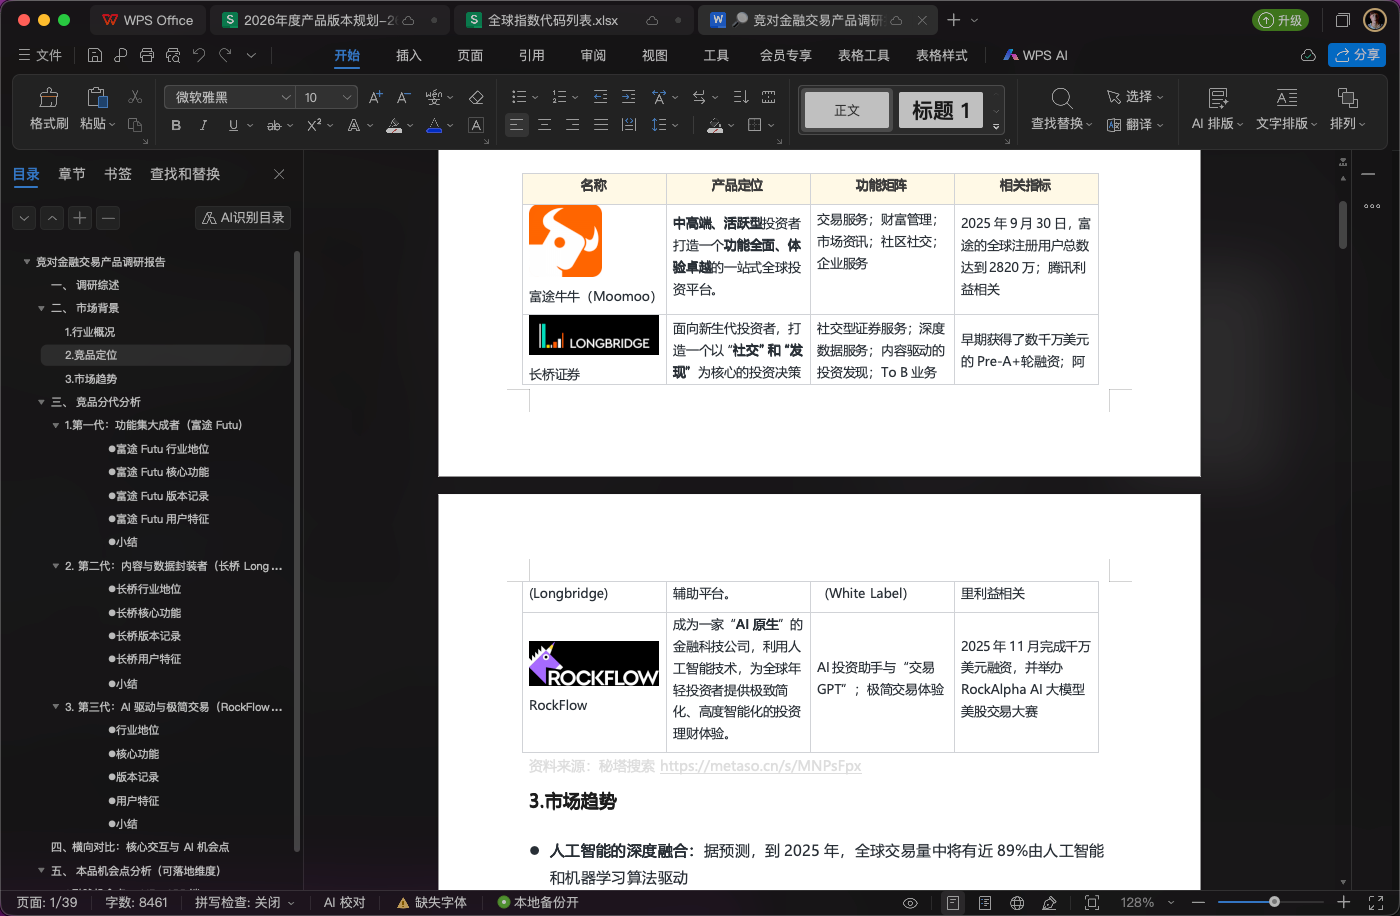Collapse 三、竞品分代分析 in outline
The height and width of the screenshot is (916, 1400).
41,402
